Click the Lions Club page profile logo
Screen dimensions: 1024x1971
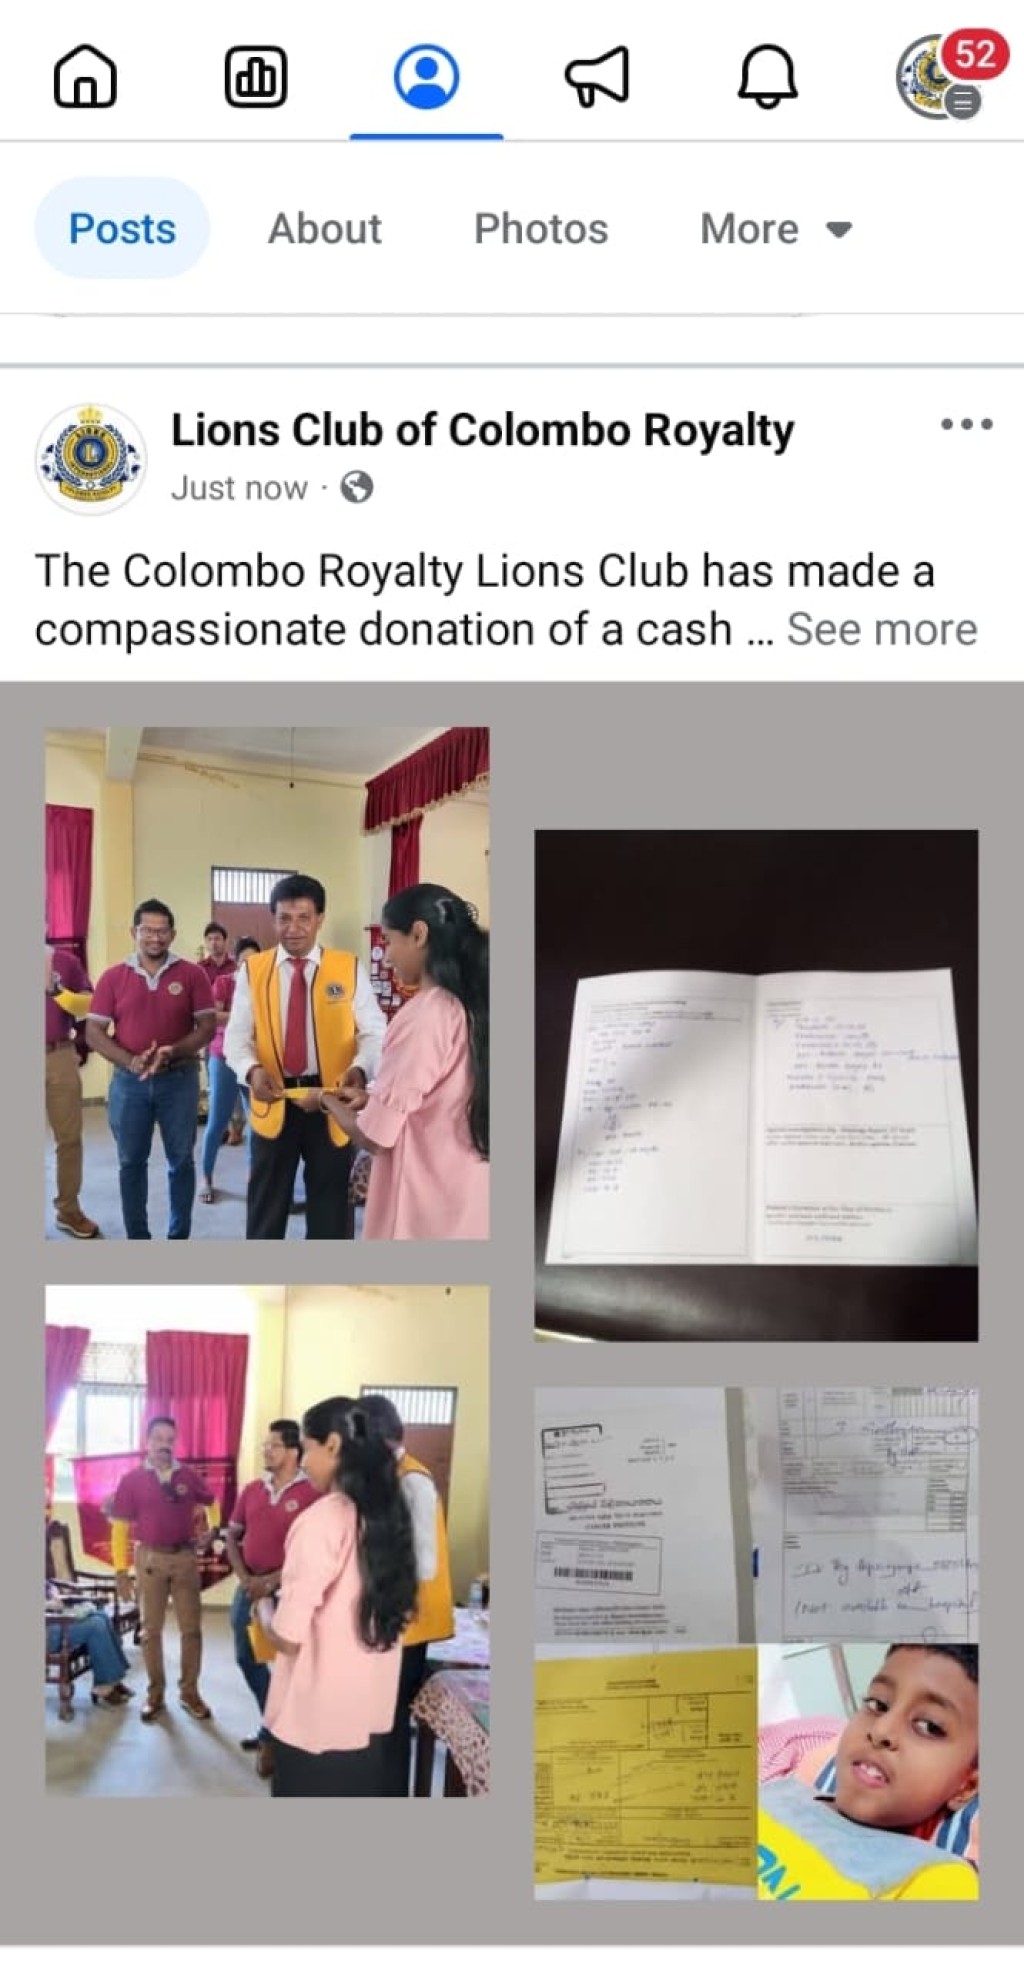pyautogui.click(x=90, y=459)
